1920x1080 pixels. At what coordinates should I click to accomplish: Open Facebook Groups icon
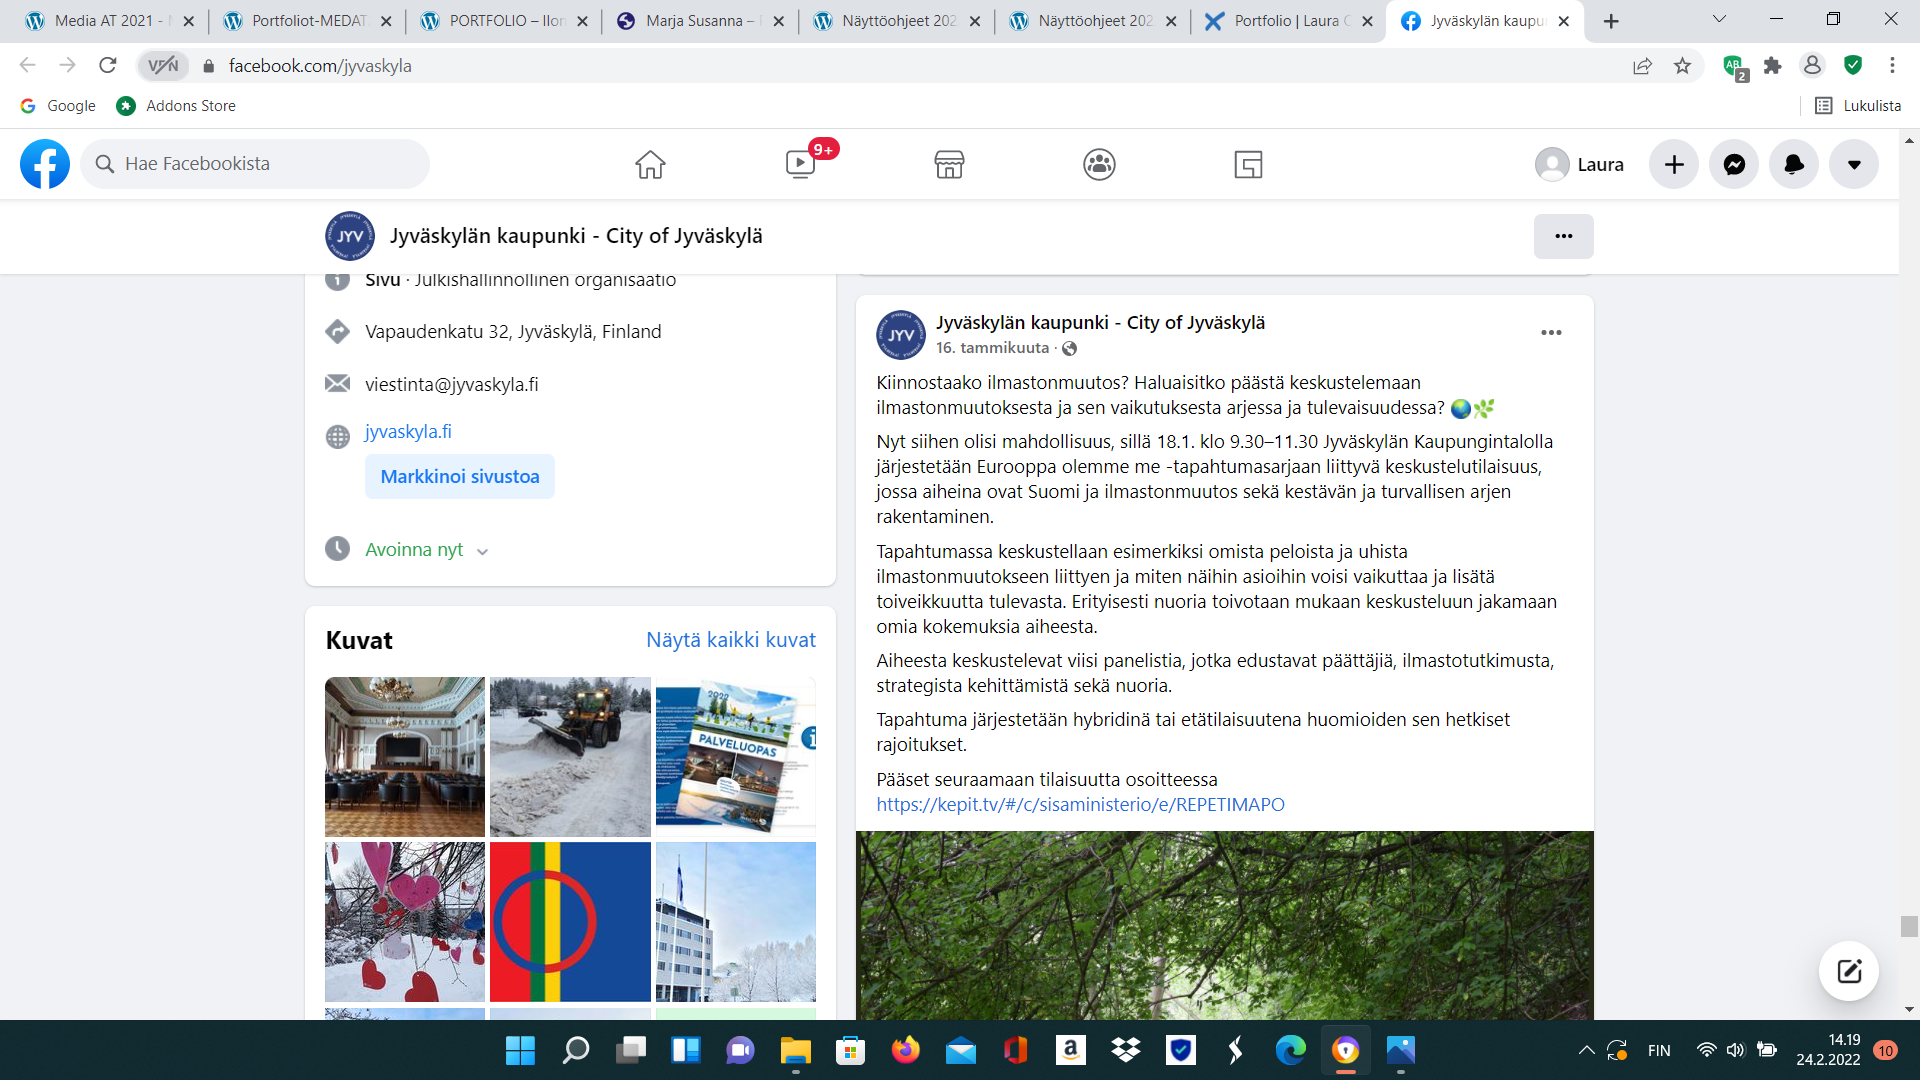pos(1099,164)
